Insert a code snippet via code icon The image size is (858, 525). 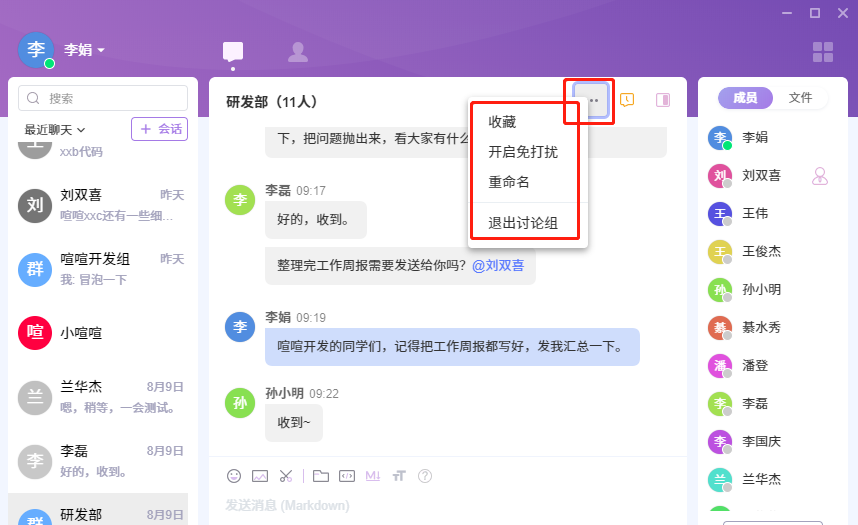click(x=347, y=476)
